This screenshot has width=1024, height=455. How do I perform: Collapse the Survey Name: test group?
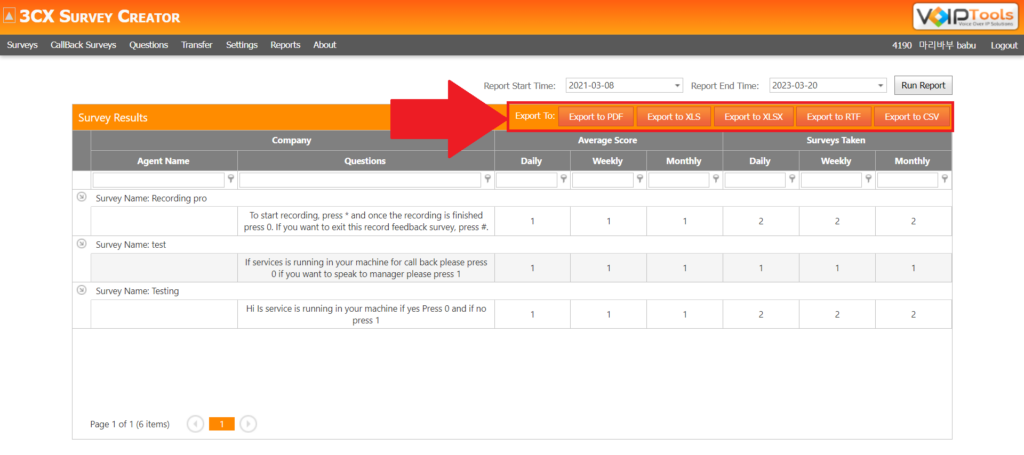(81, 243)
